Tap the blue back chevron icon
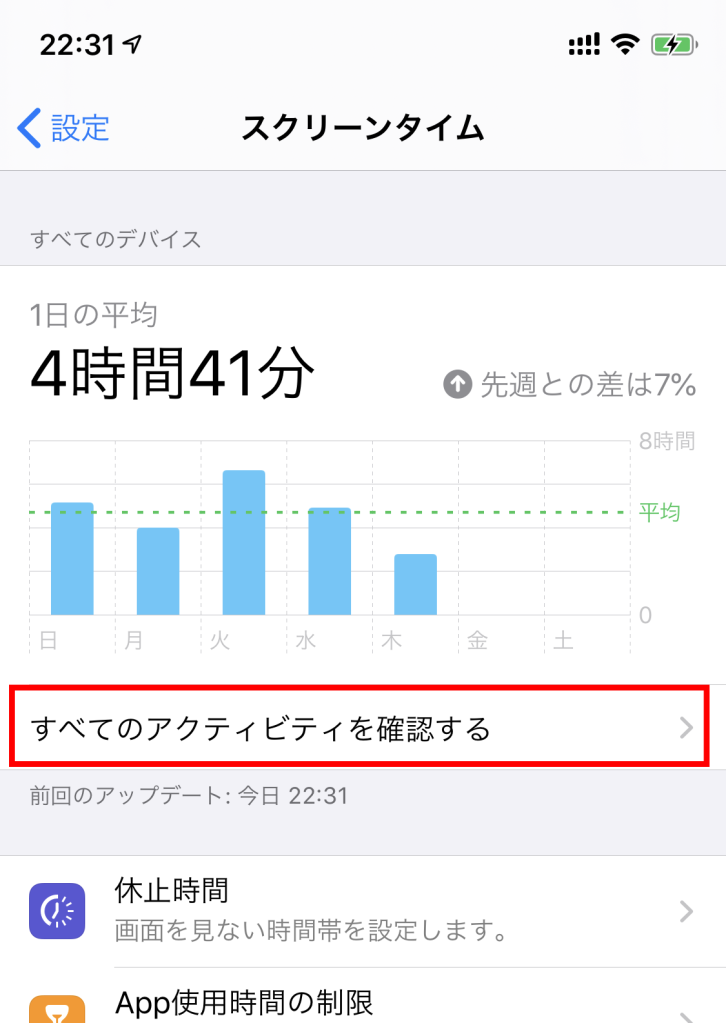 point(29,128)
